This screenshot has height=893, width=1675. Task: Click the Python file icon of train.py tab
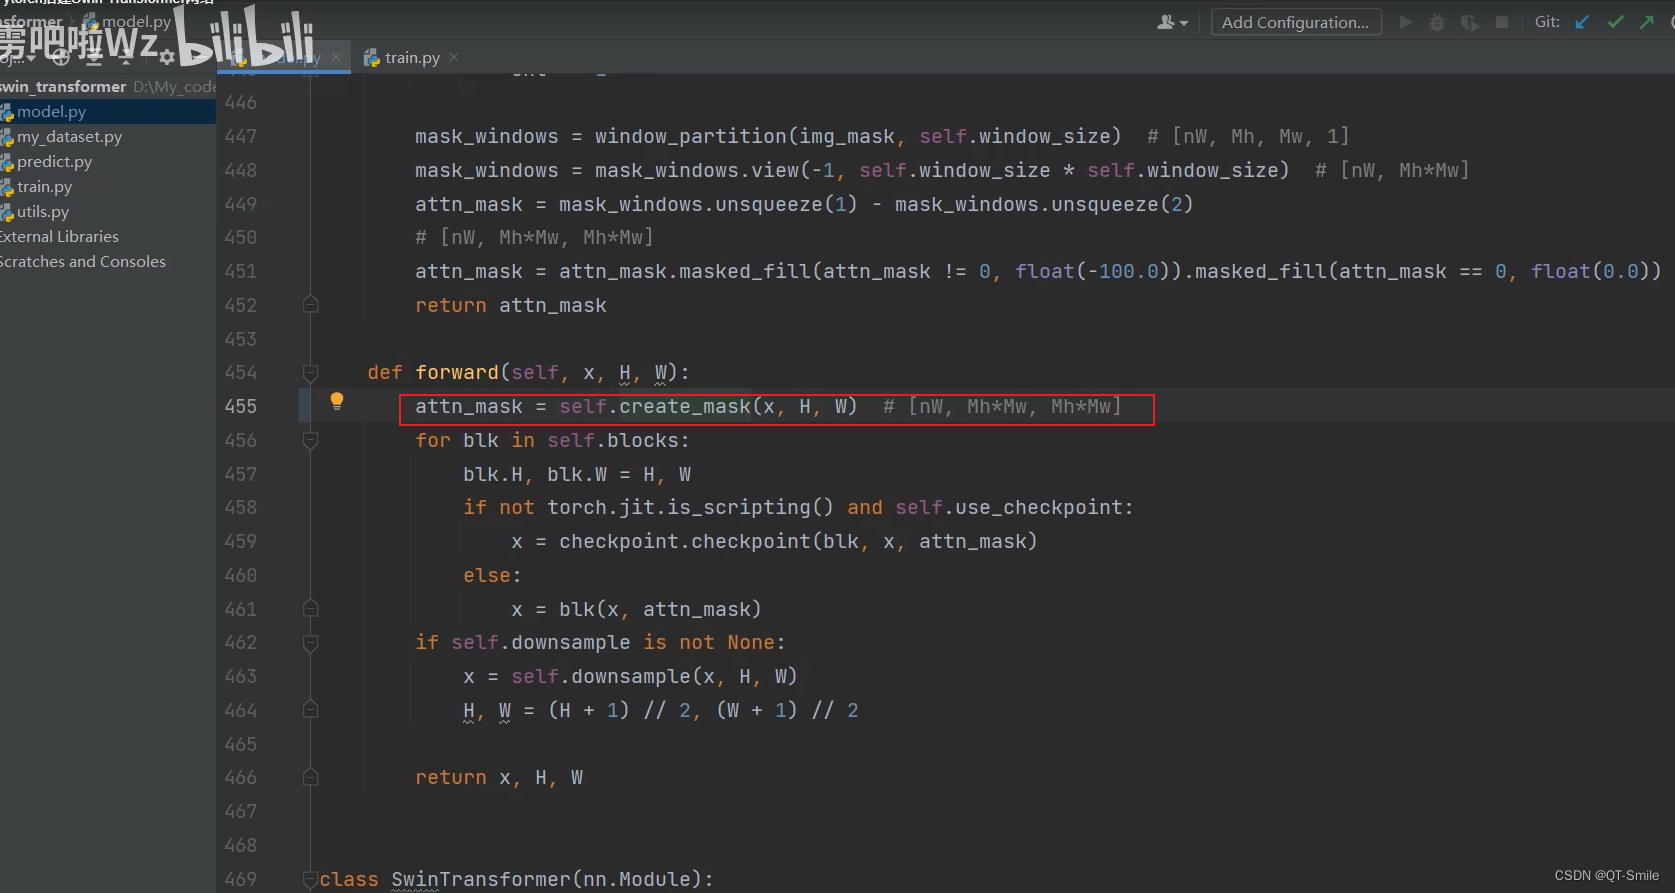(371, 58)
